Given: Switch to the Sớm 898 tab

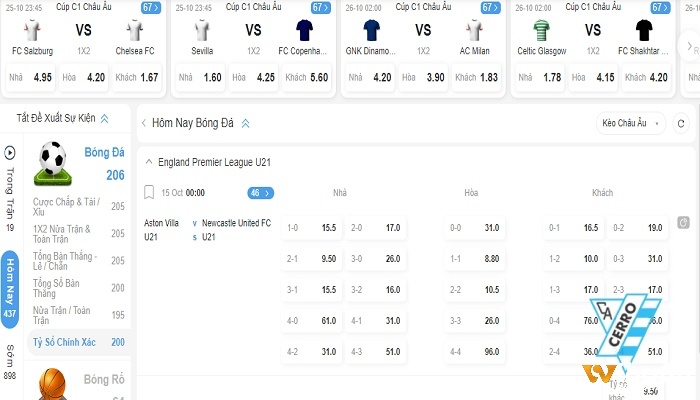Looking at the screenshot, I should pos(10,362).
